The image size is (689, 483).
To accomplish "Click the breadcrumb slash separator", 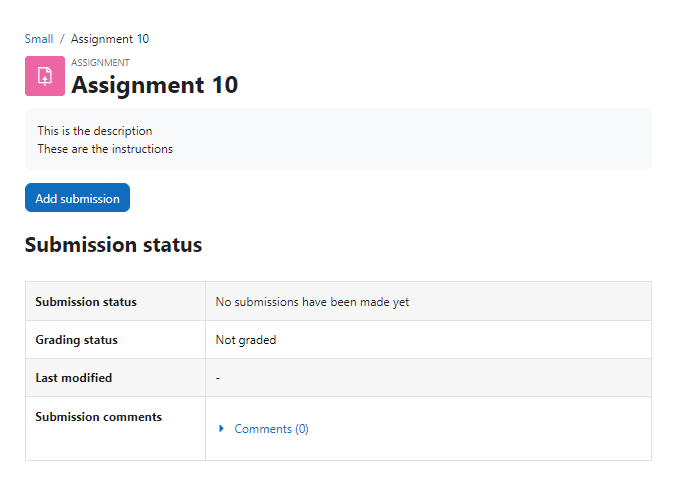I will click(x=62, y=39).
